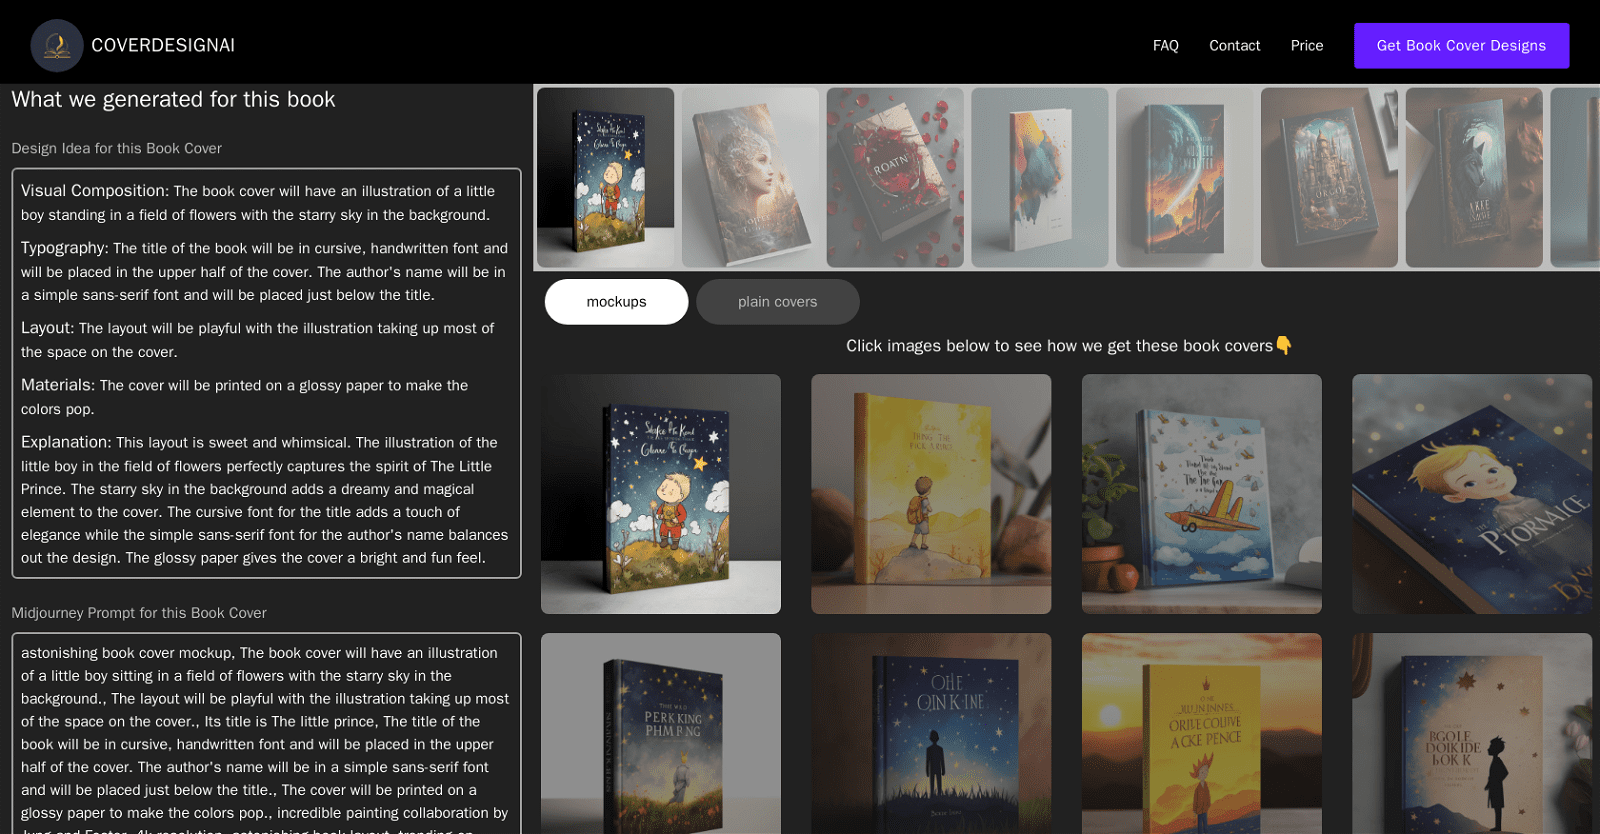
Task: Select the Little Prince carousel thumbnail
Action: pos(605,177)
